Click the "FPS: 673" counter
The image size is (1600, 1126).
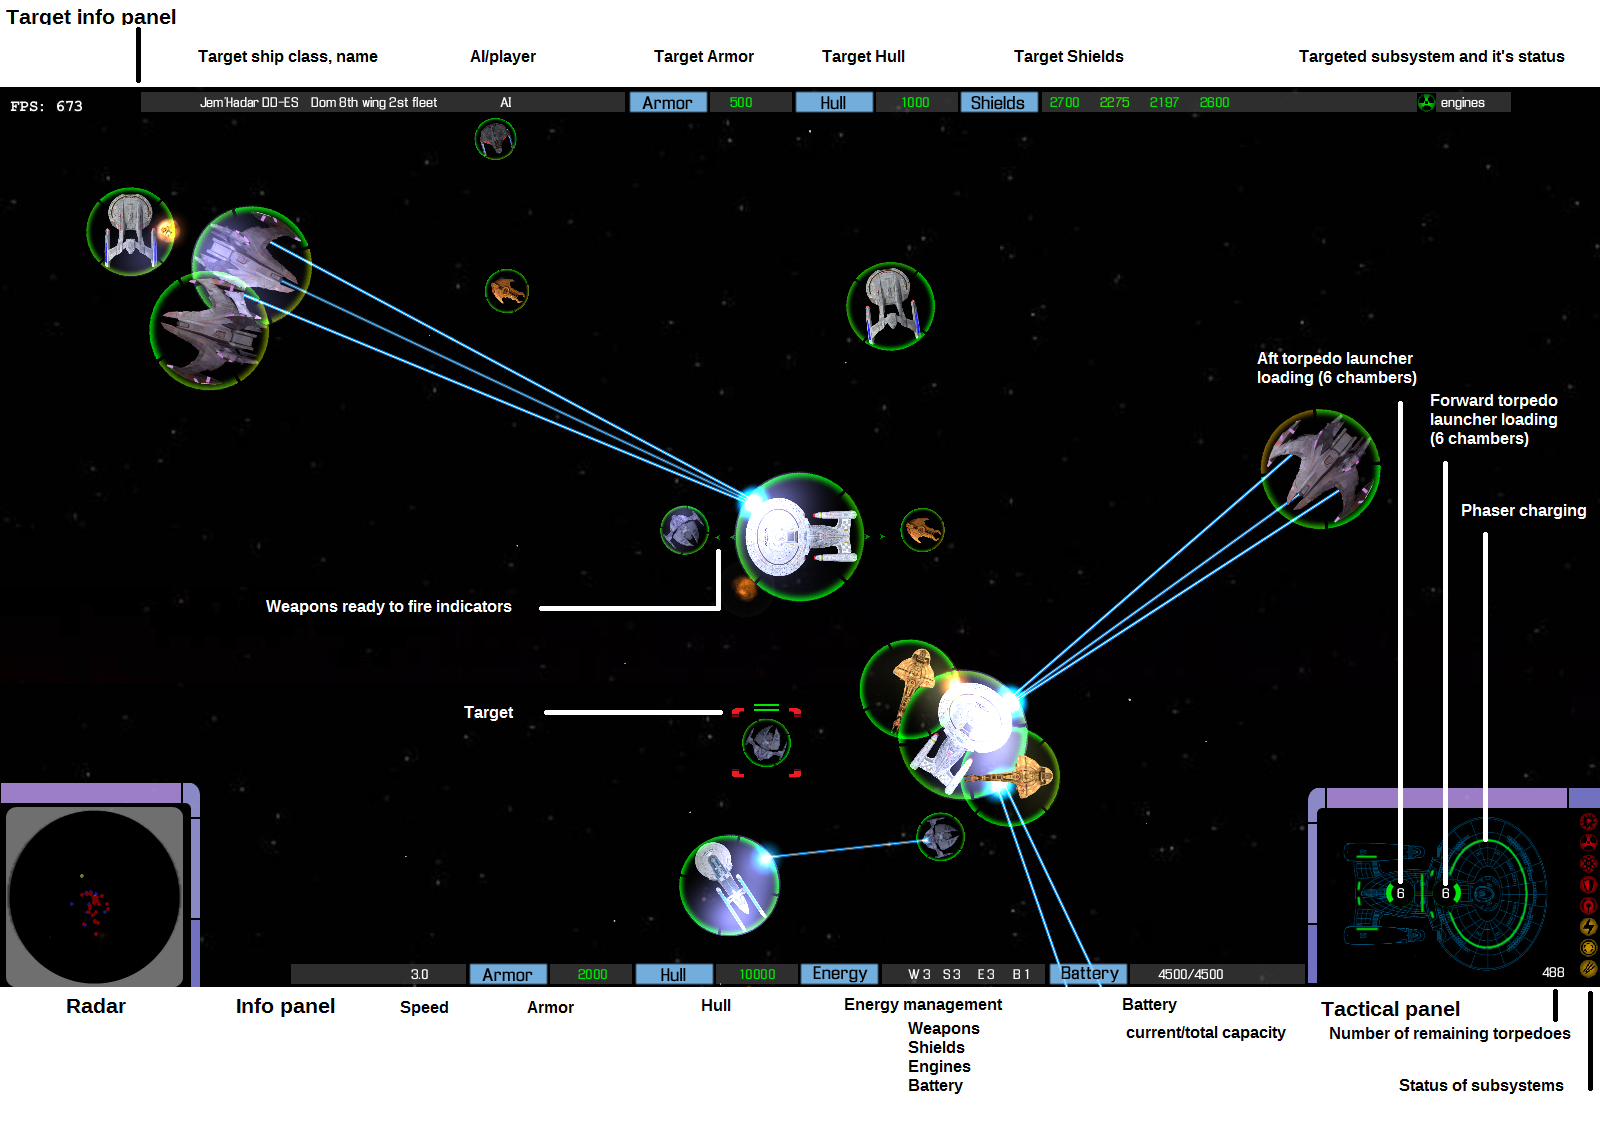[x=47, y=106]
